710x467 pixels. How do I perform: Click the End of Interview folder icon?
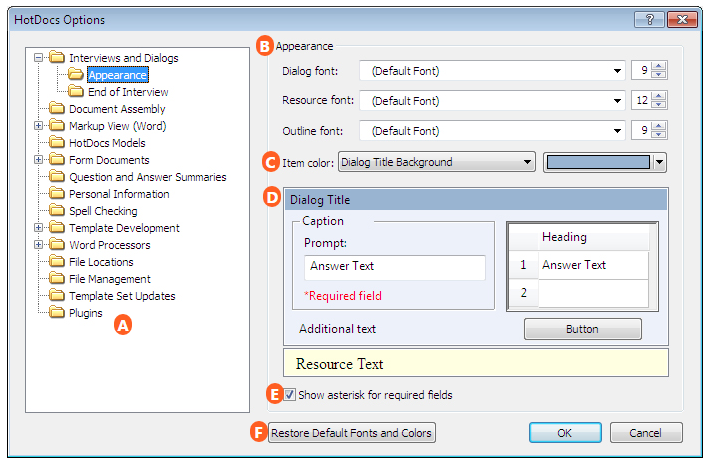(76, 91)
